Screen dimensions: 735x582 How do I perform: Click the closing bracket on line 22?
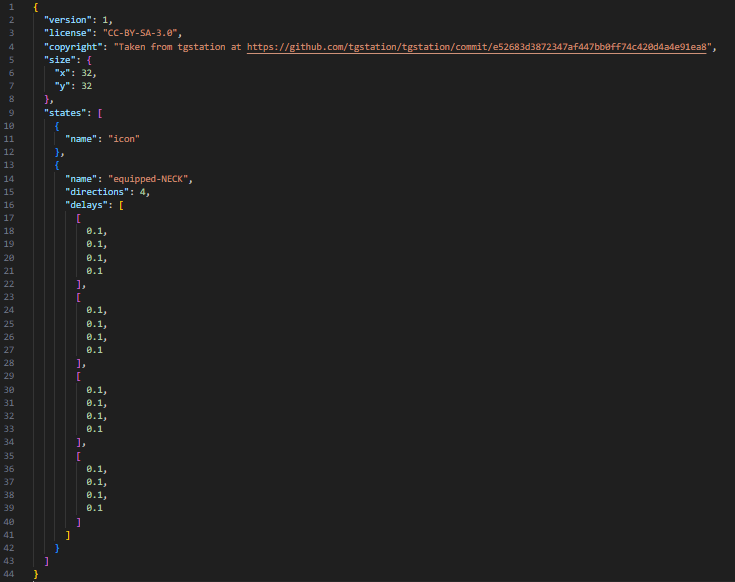(x=79, y=284)
